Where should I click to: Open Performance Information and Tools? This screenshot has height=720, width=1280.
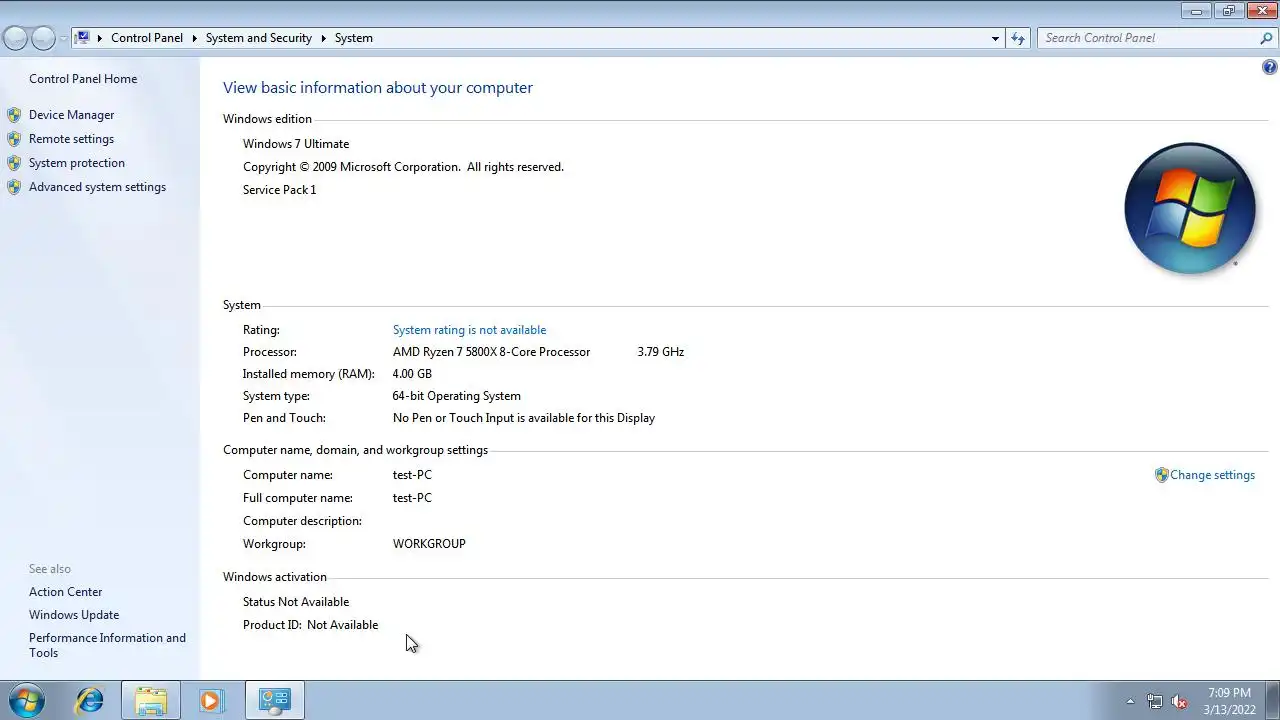[x=107, y=645]
